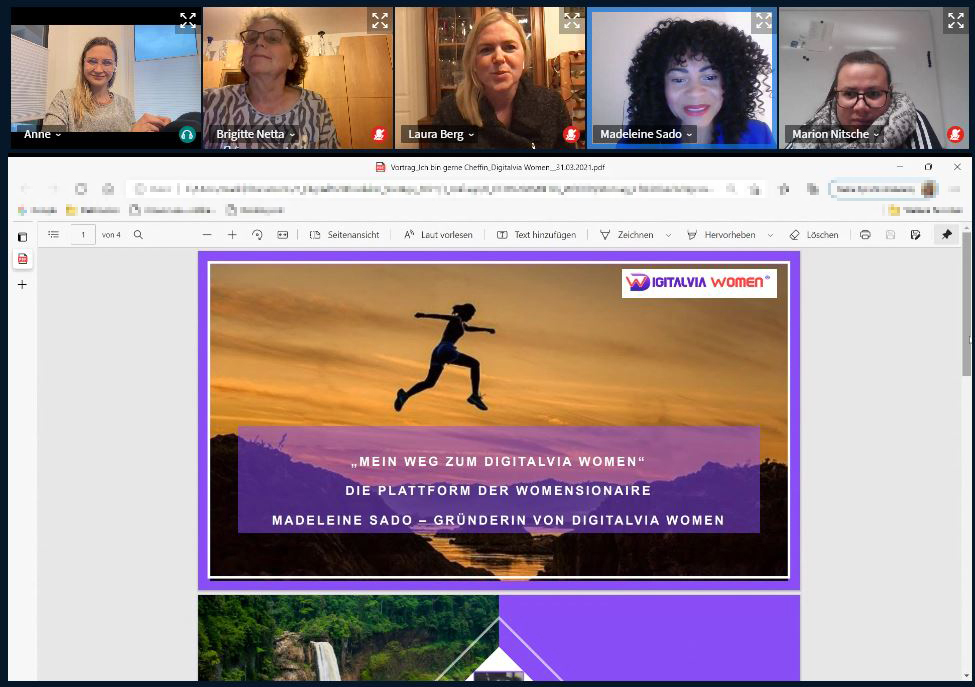The image size is (975, 687).
Task: Click Marion Nitsche's muted microphone icon
Action: [955, 134]
